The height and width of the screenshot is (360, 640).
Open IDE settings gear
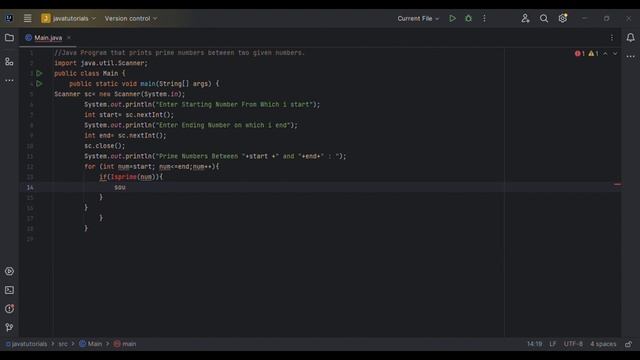click(563, 18)
